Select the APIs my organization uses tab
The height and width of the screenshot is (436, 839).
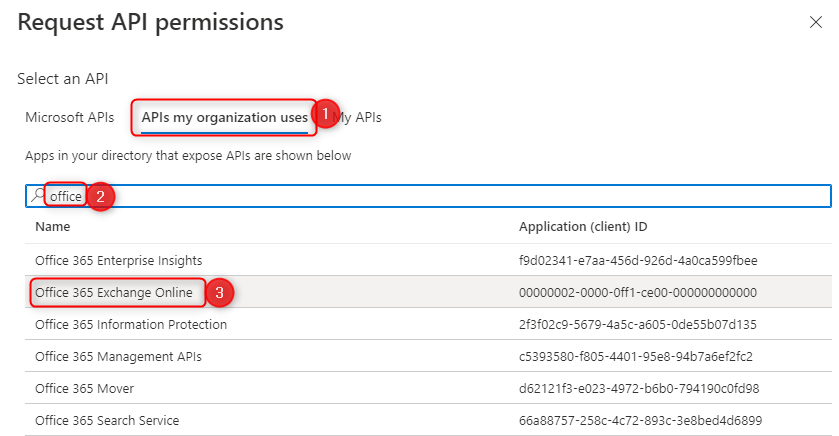coord(224,117)
